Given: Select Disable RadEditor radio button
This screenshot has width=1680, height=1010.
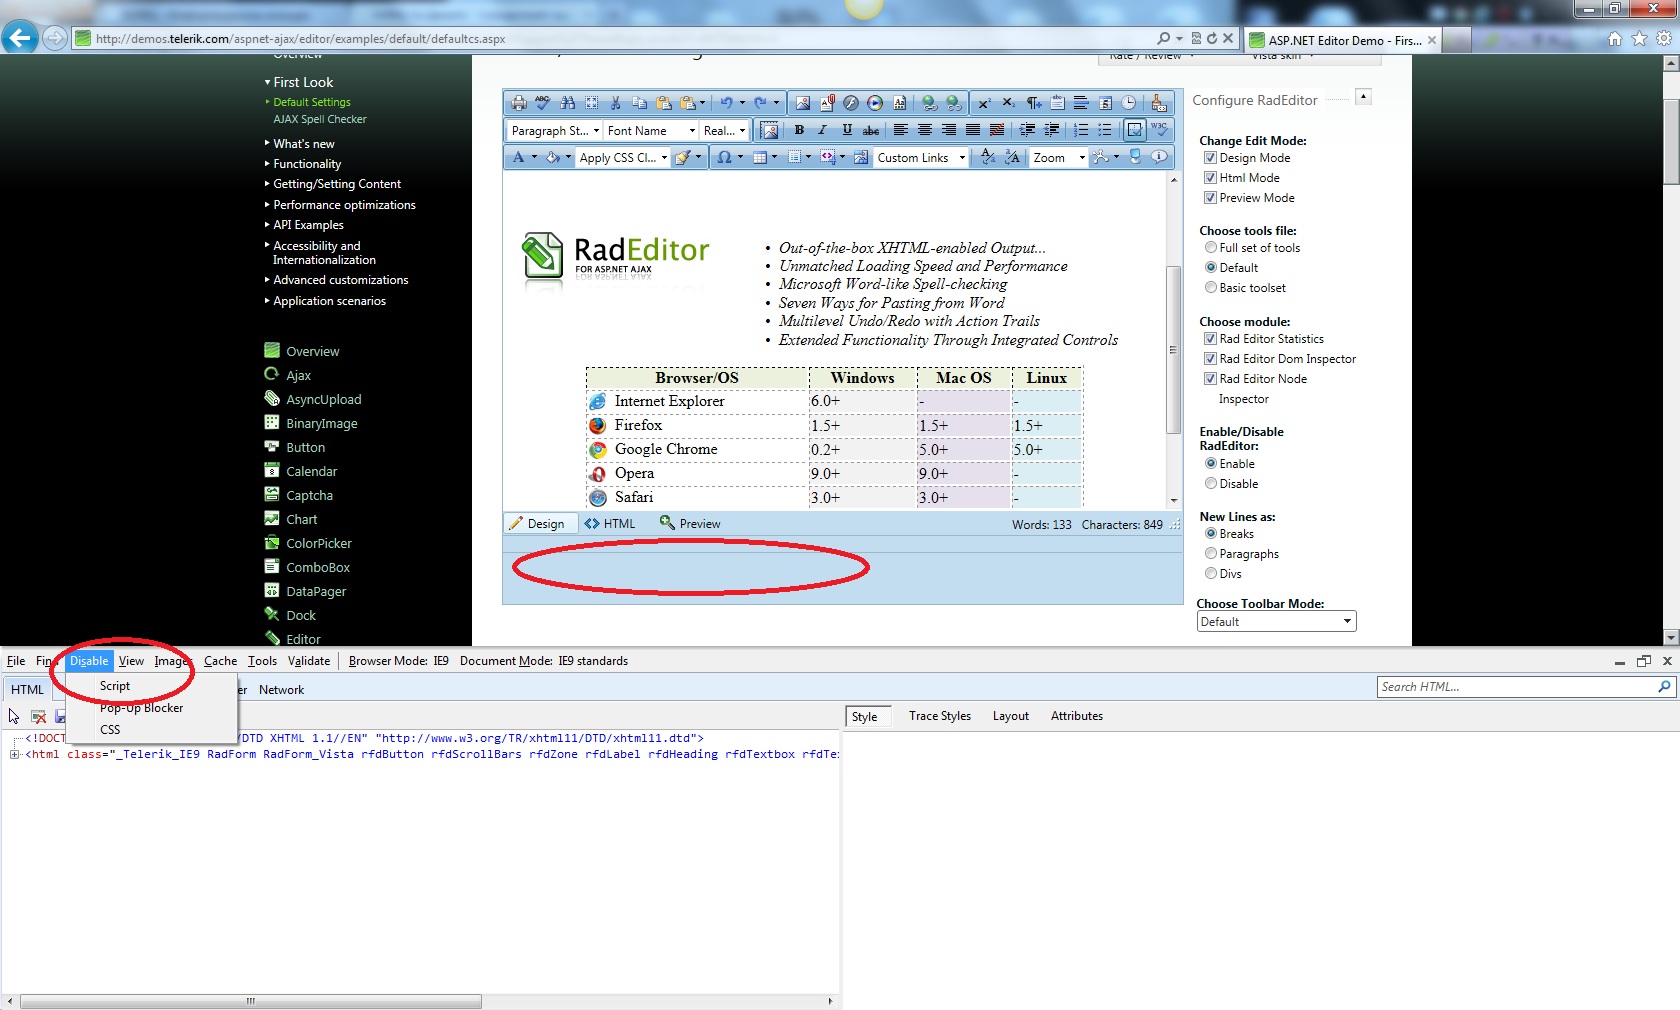Looking at the screenshot, I should tap(1211, 484).
